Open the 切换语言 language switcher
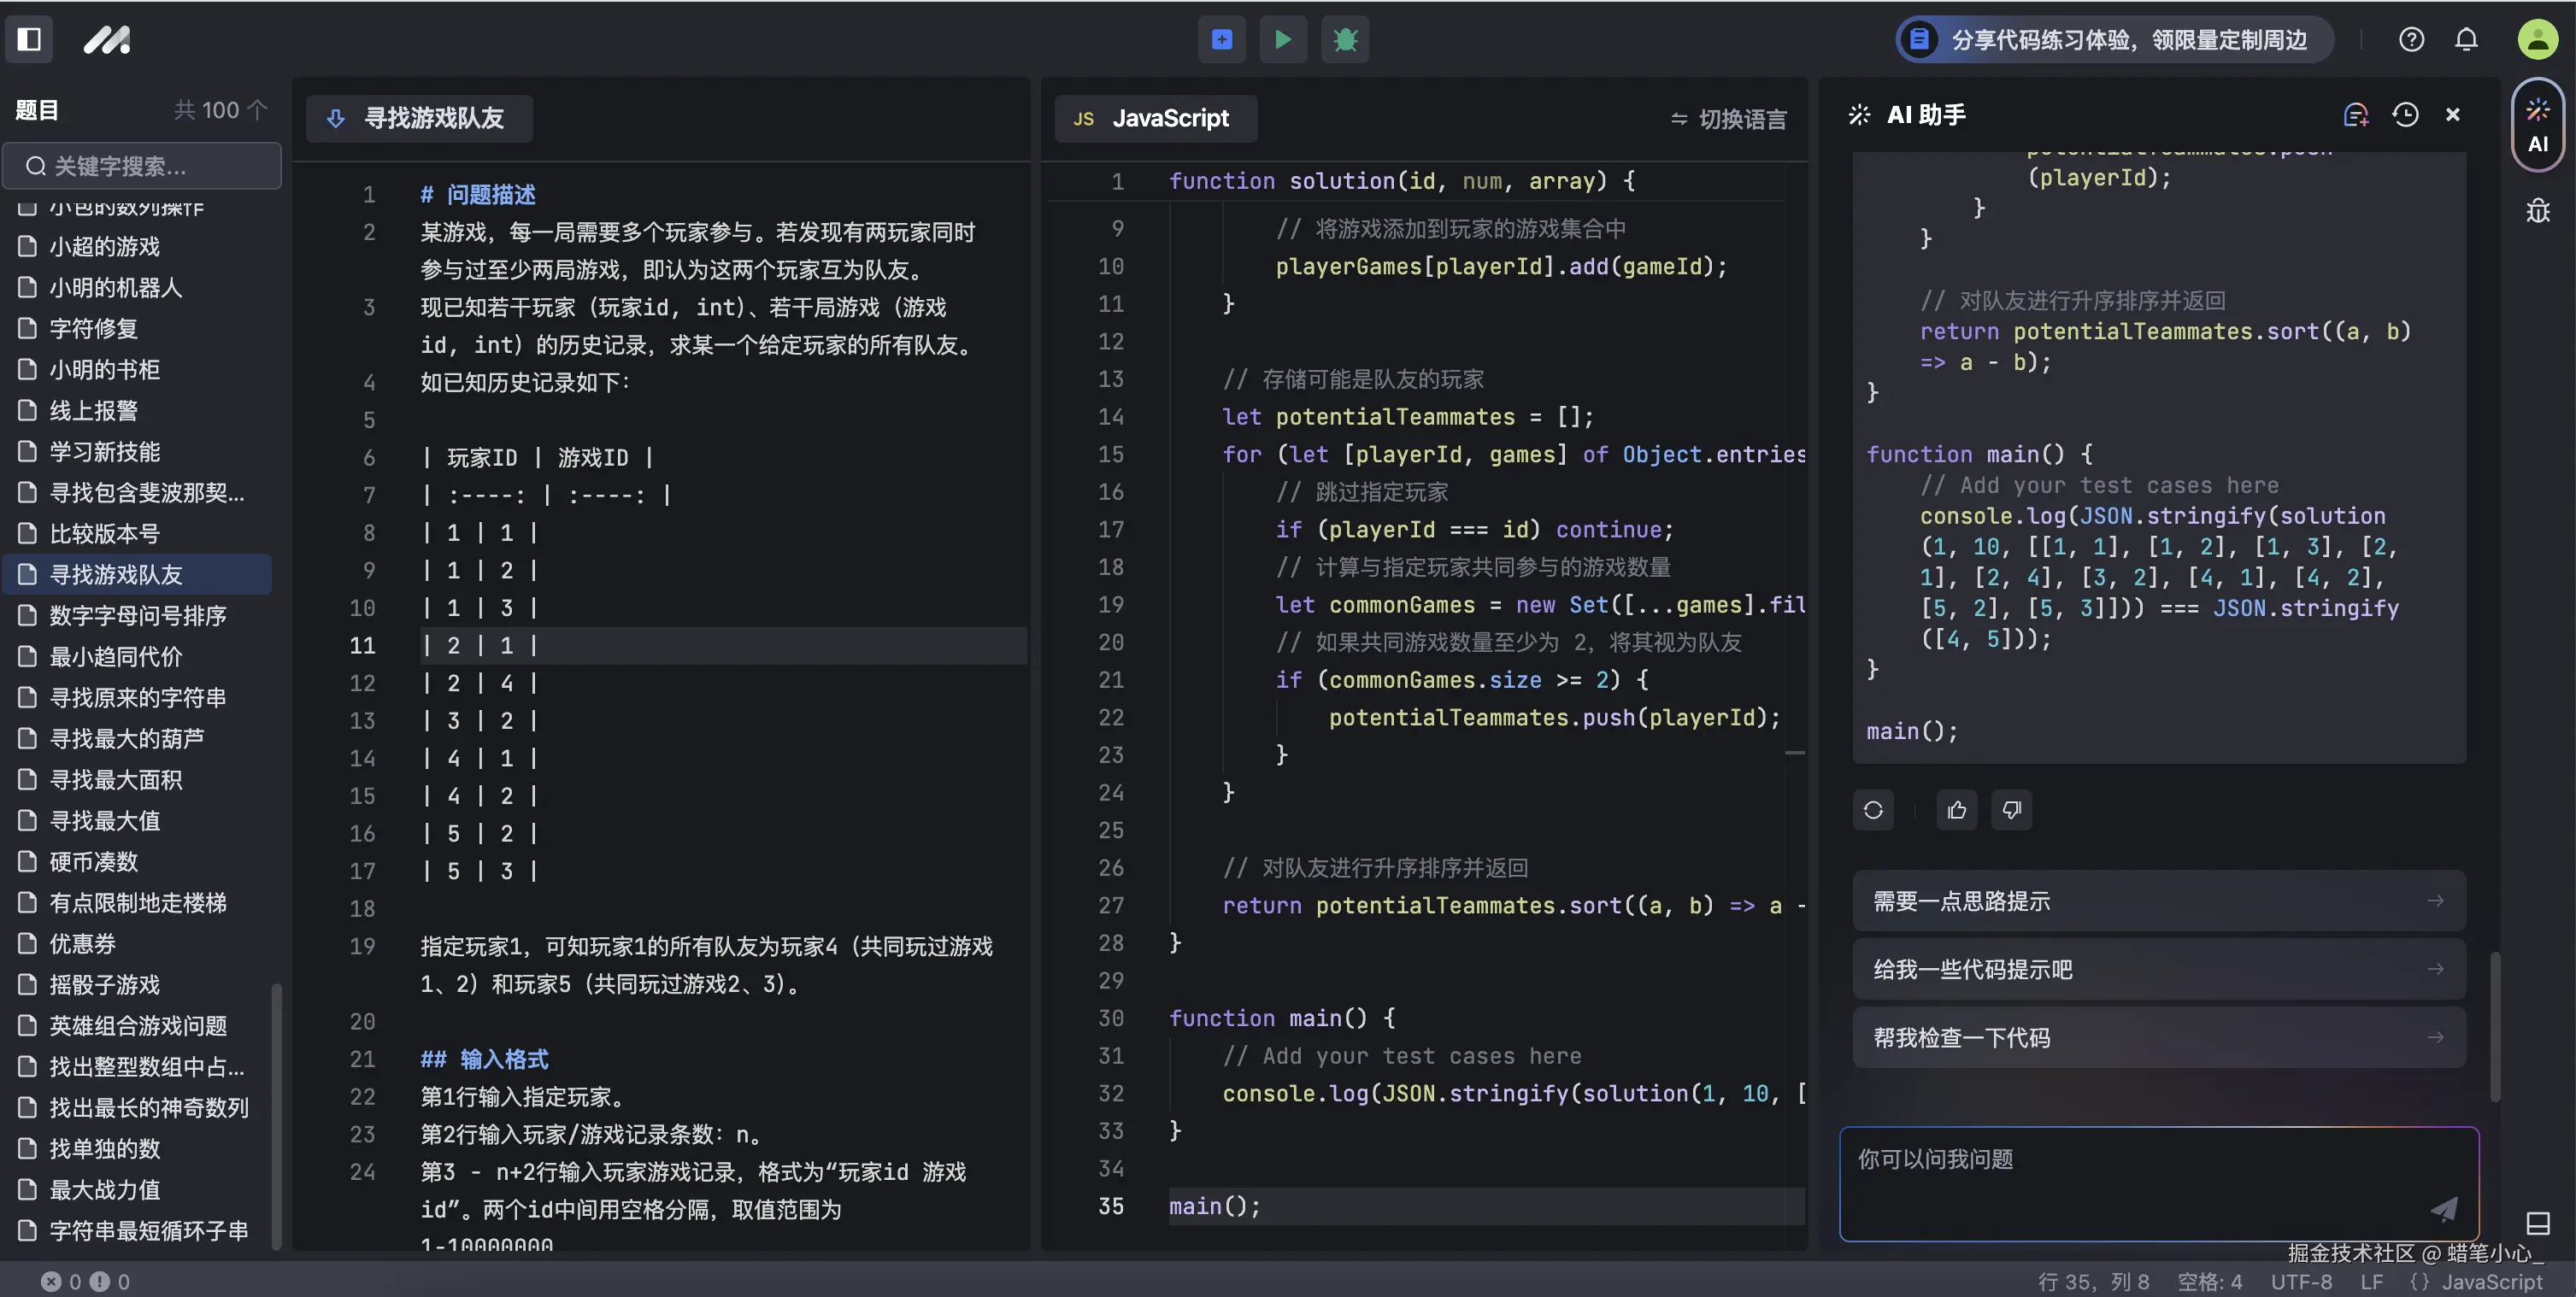The image size is (2576, 1297). pyautogui.click(x=1727, y=118)
